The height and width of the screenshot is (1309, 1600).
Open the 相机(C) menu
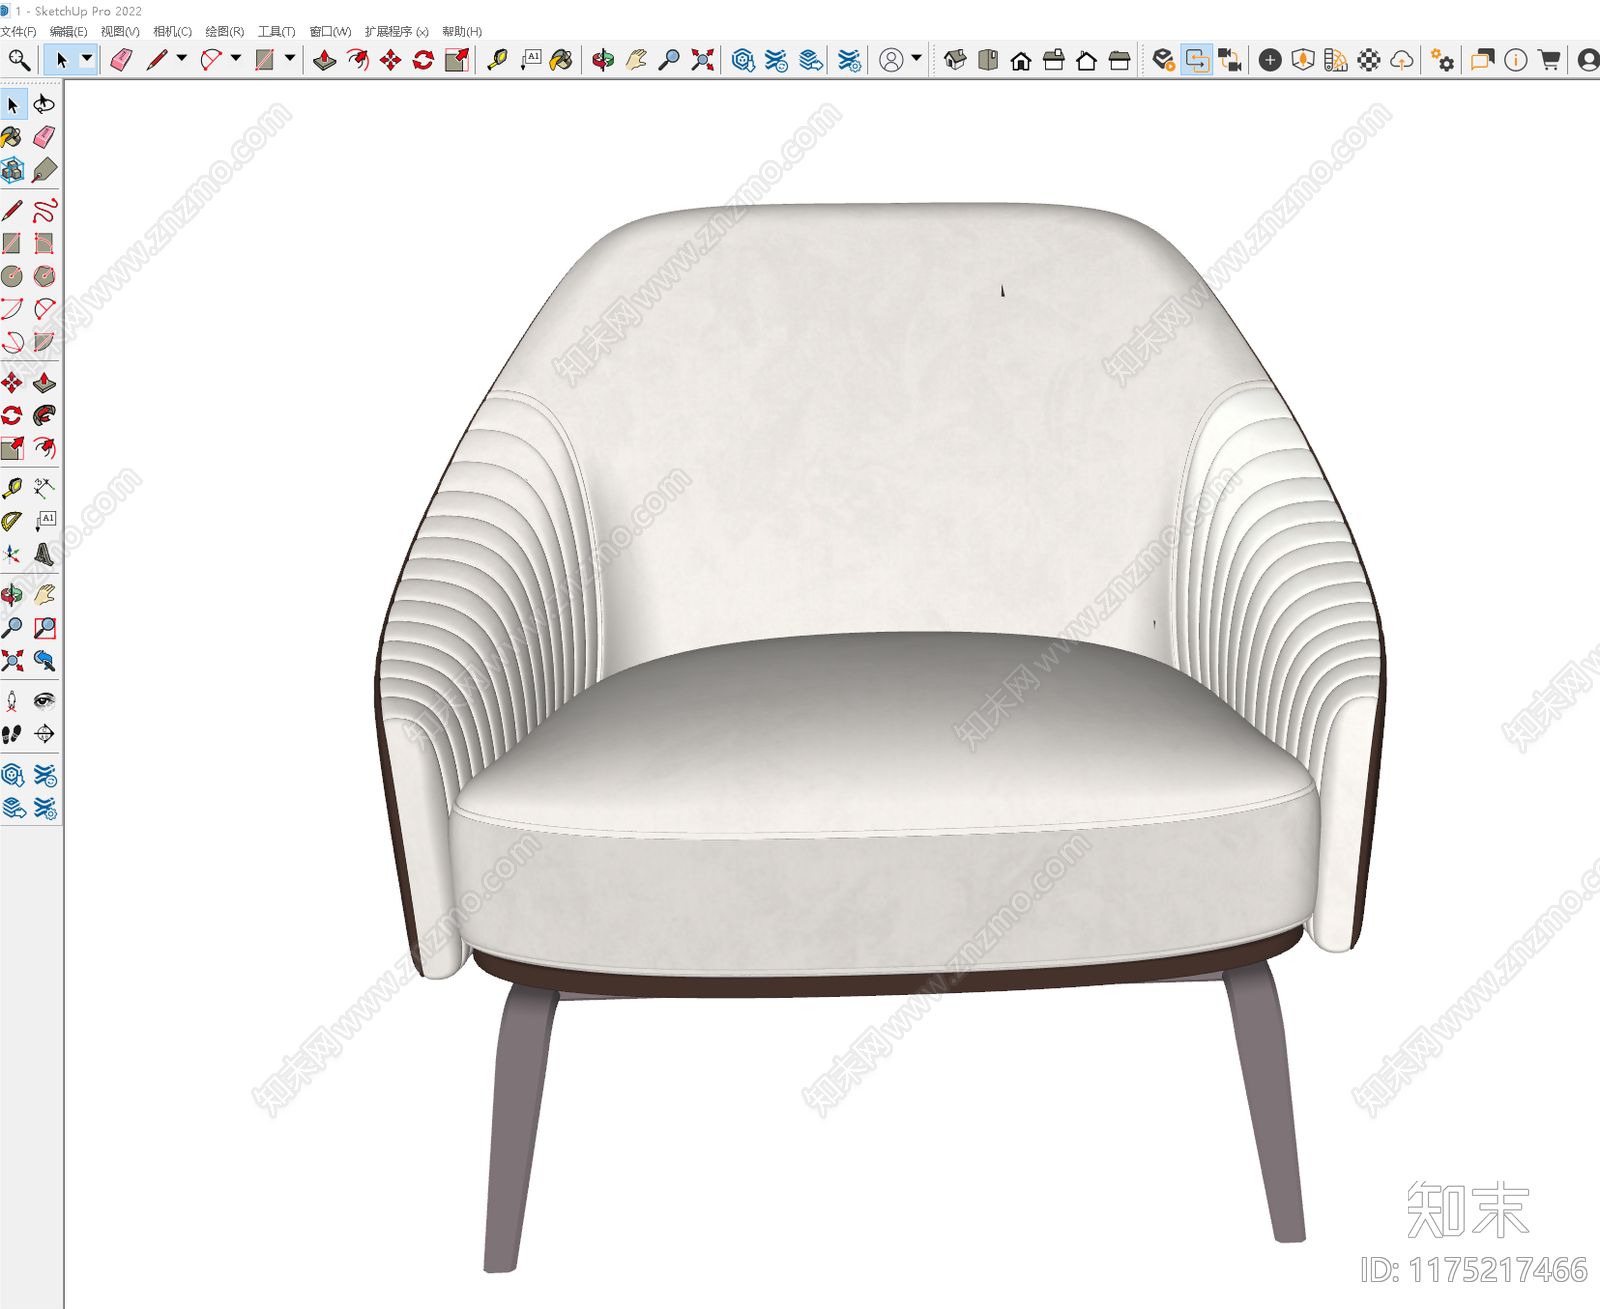point(172,32)
